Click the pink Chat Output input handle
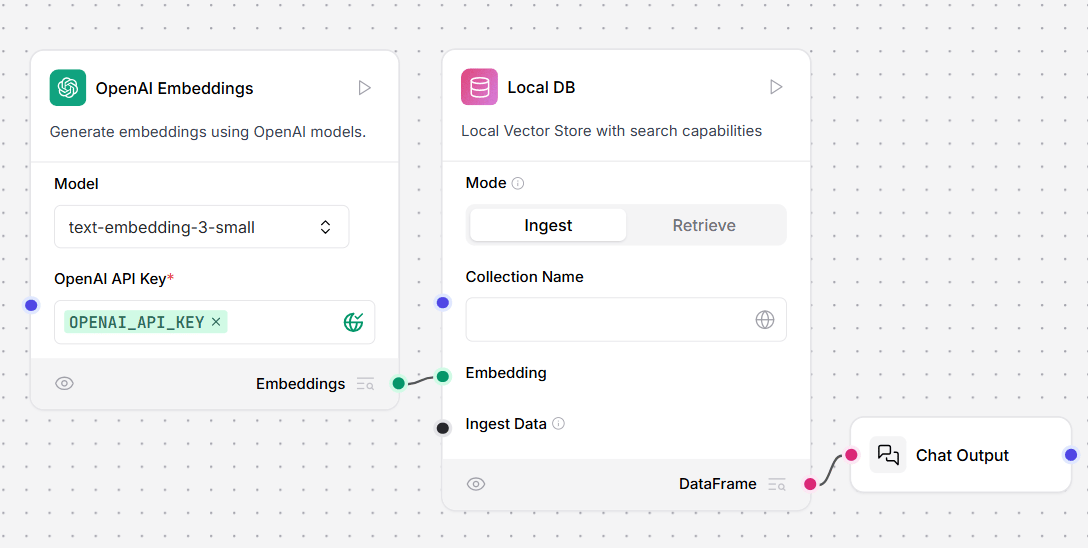Screen dimensions: 1088x548 point(851,455)
